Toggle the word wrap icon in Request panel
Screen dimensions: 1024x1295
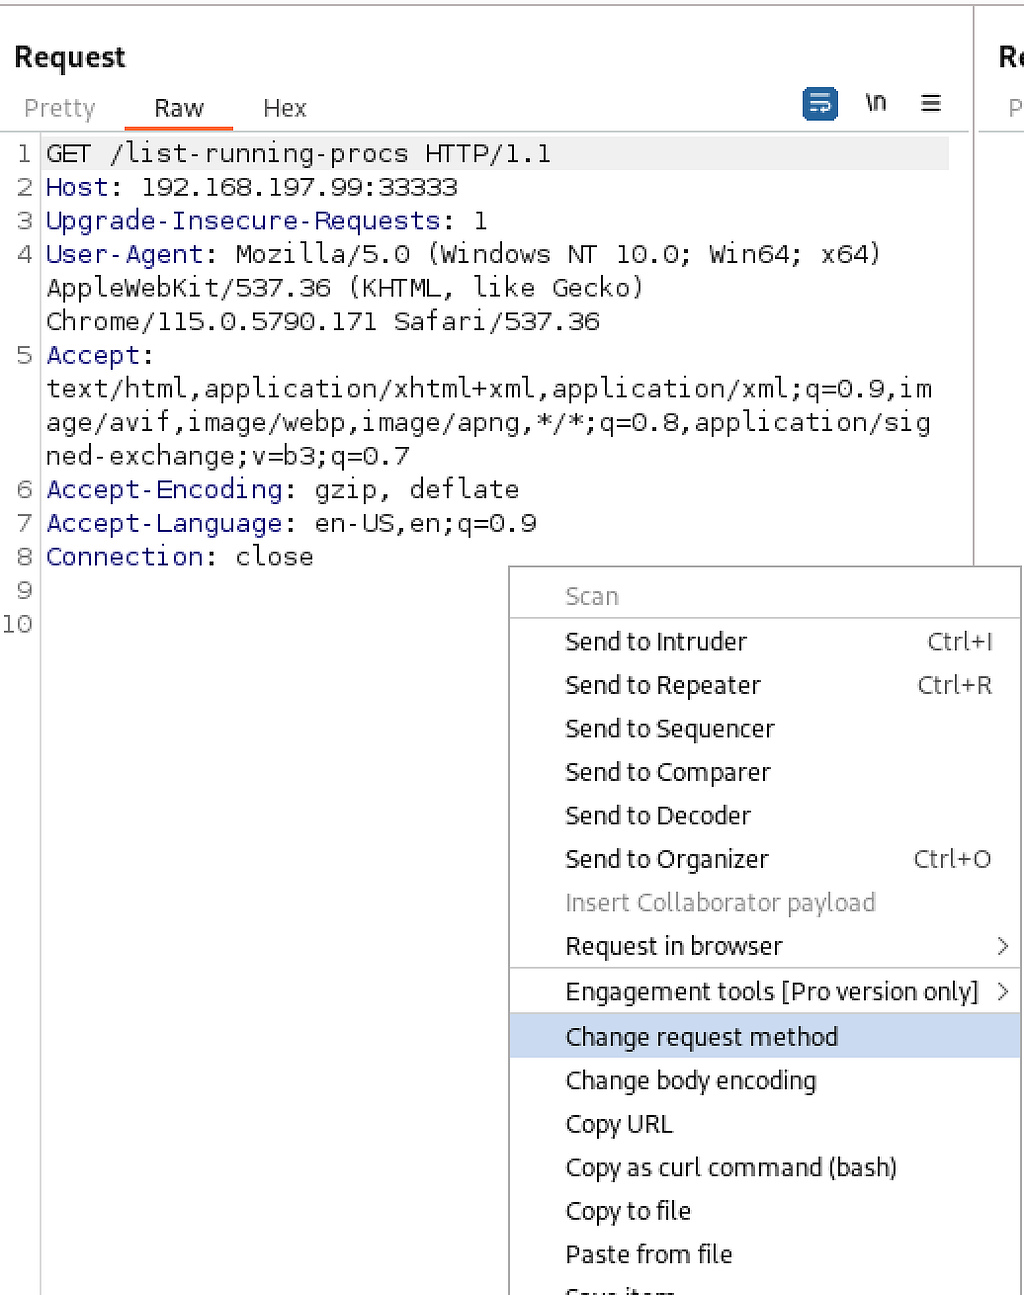tap(820, 103)
